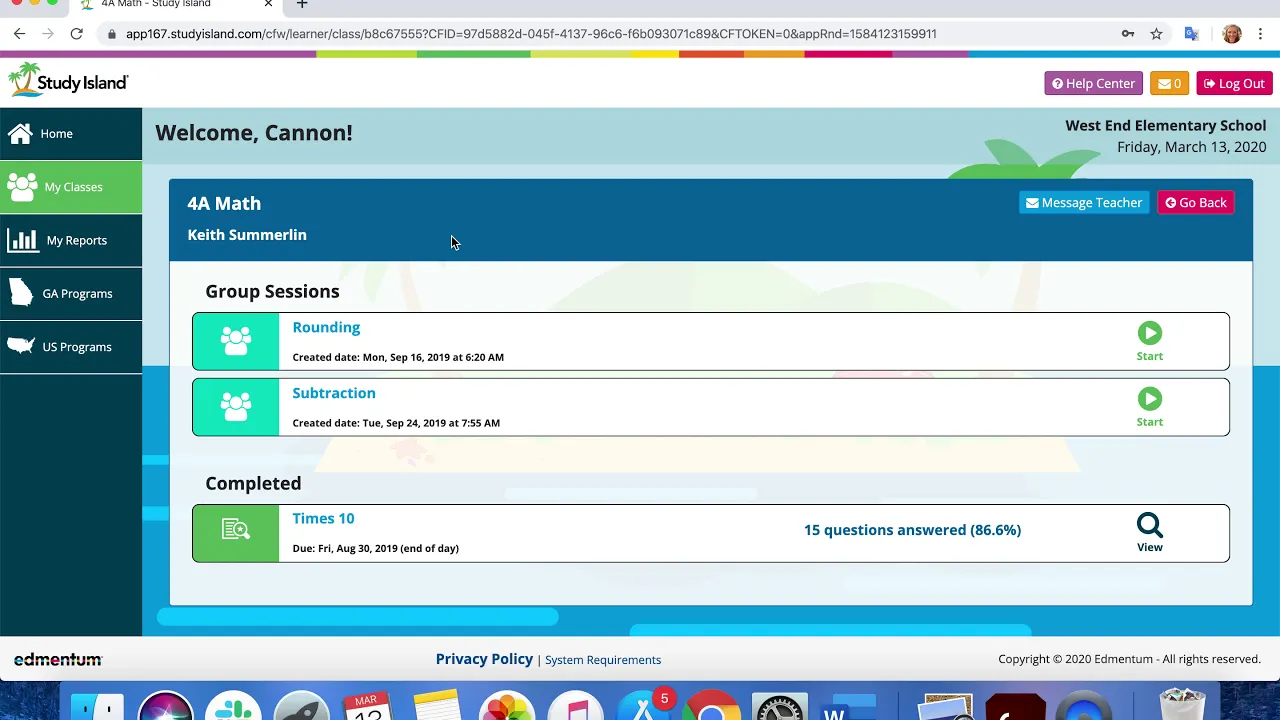
Task: Log out of Study Island
Action: click(1234, 84)
